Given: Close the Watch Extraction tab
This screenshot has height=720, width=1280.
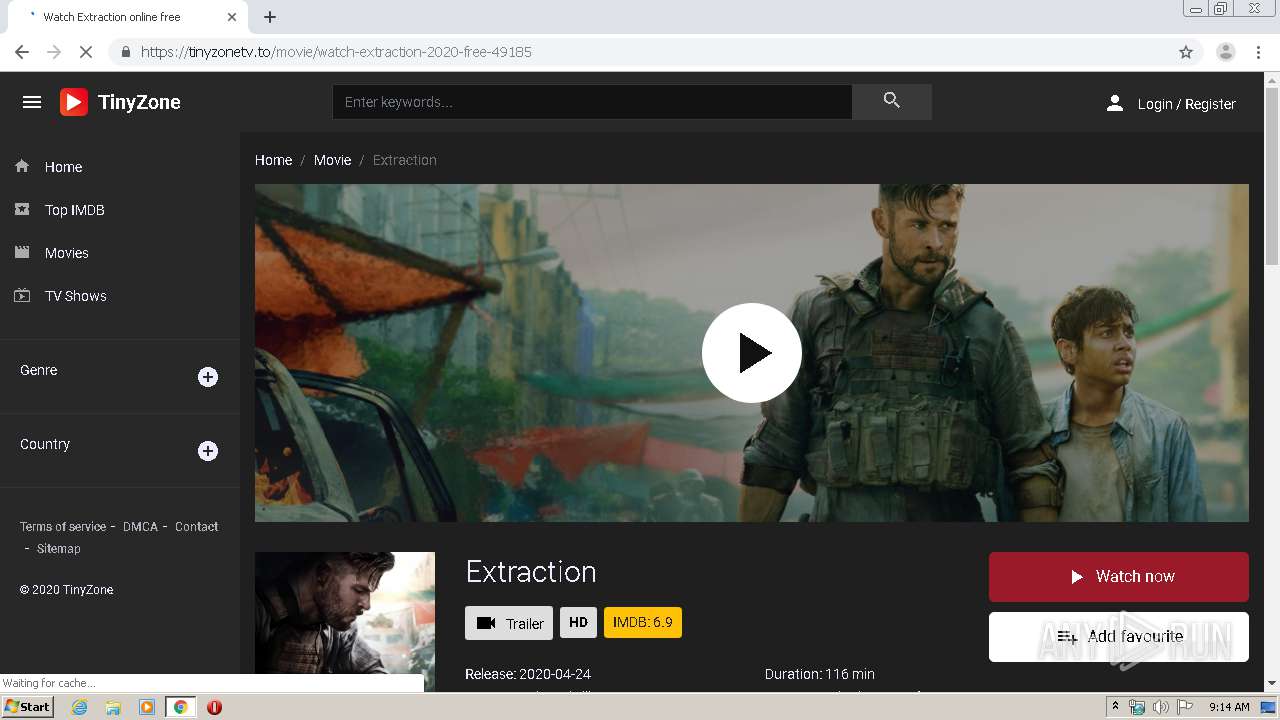Looking at the screenshot, I should [x=232, y=17].
